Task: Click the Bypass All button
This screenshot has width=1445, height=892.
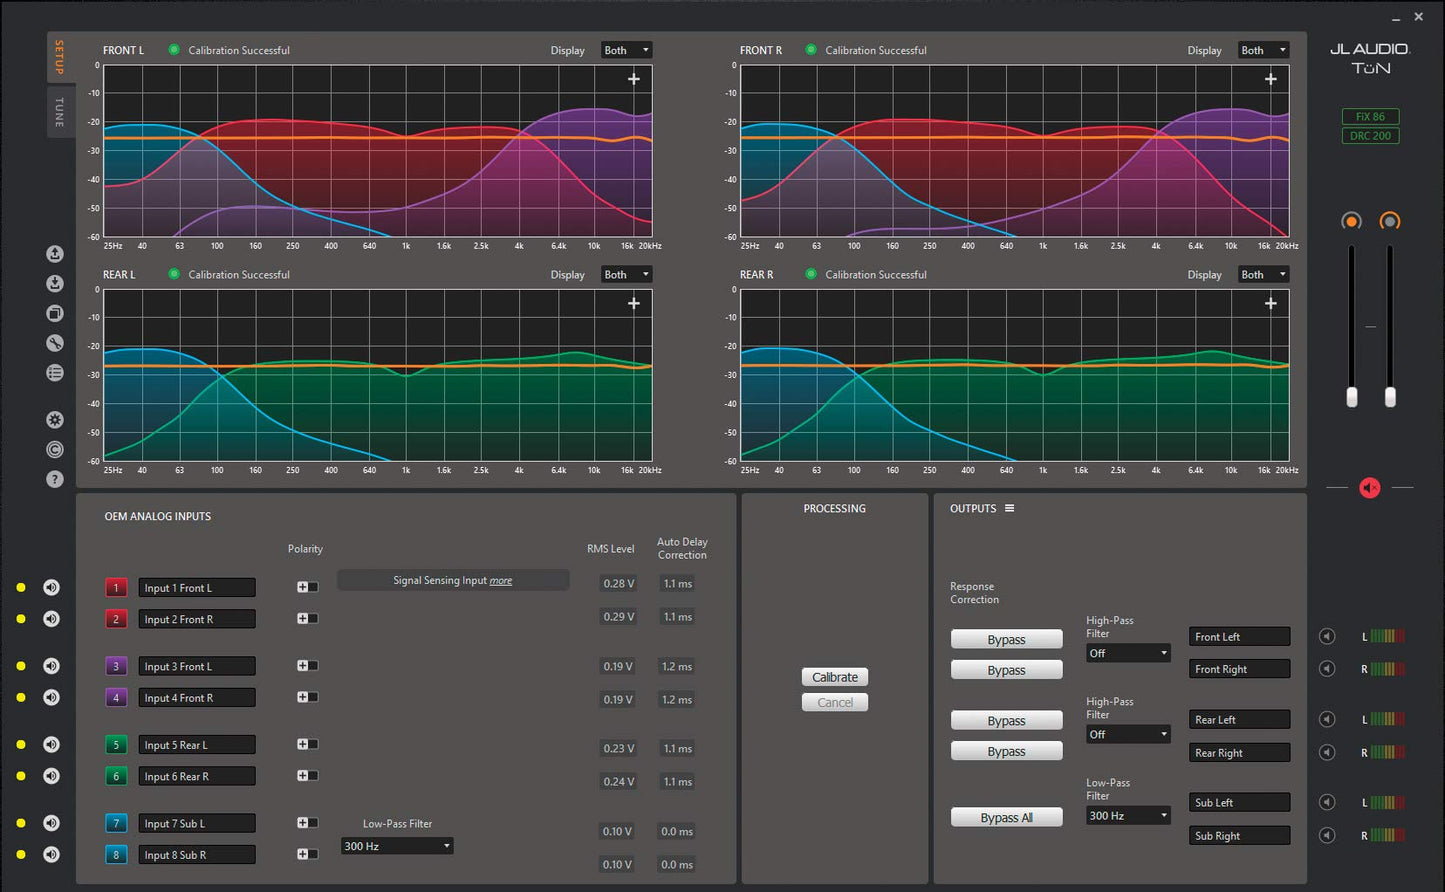Action: tap(1006, 818)
